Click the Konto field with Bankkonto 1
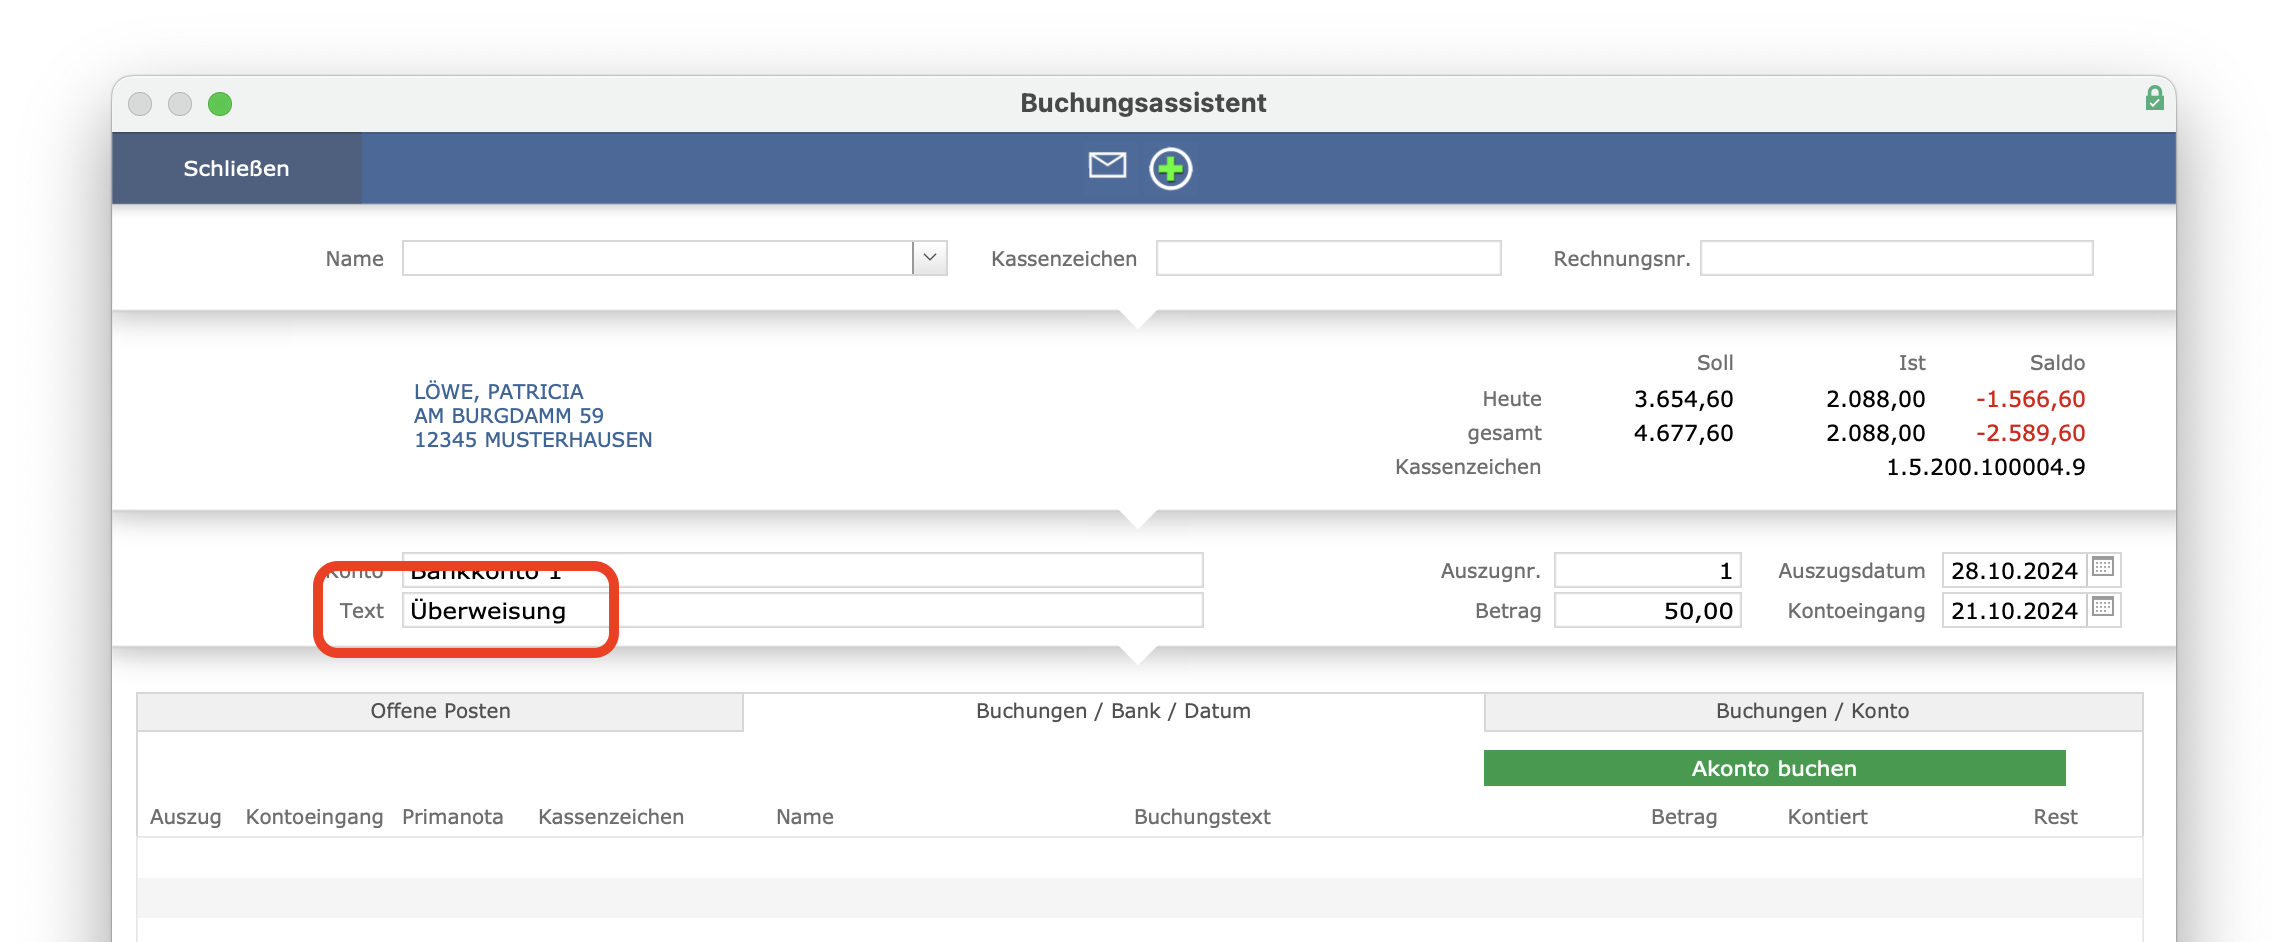Viewport: 2288px width, 942px height. click(802, 570)
